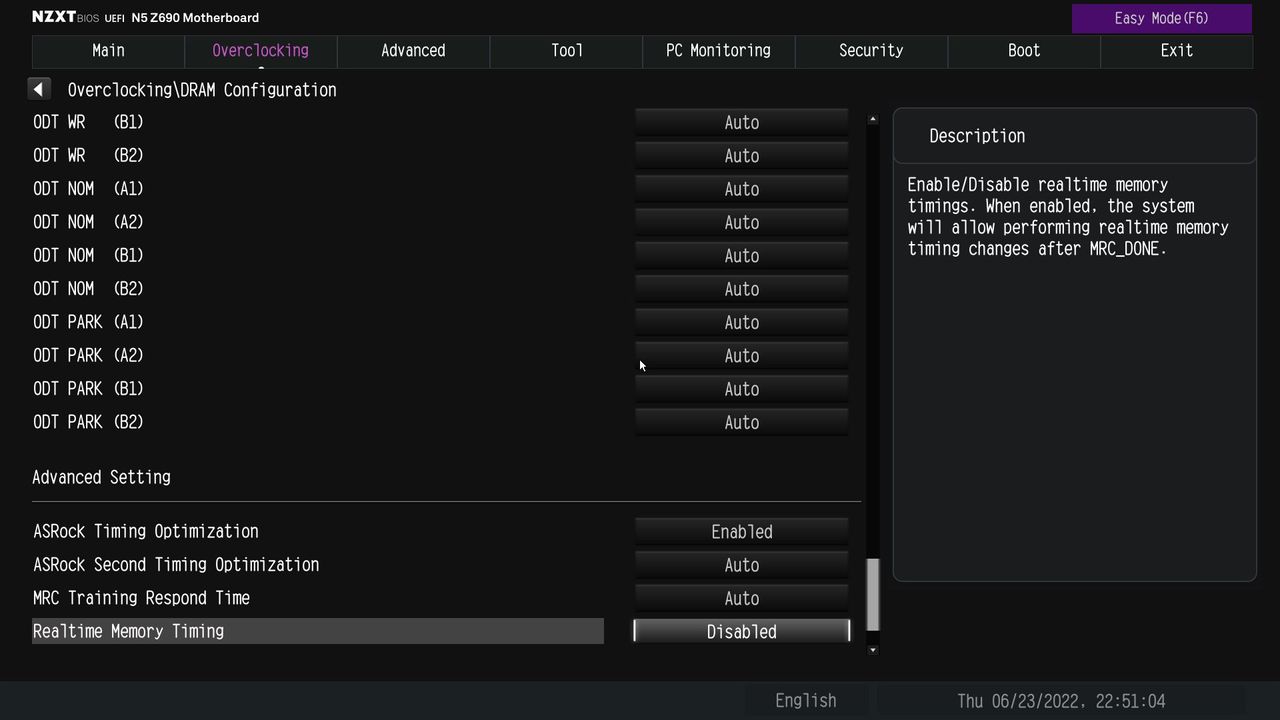
Task: Click the Easy Mode(F6) button
Action: [x=1161, y=18]
